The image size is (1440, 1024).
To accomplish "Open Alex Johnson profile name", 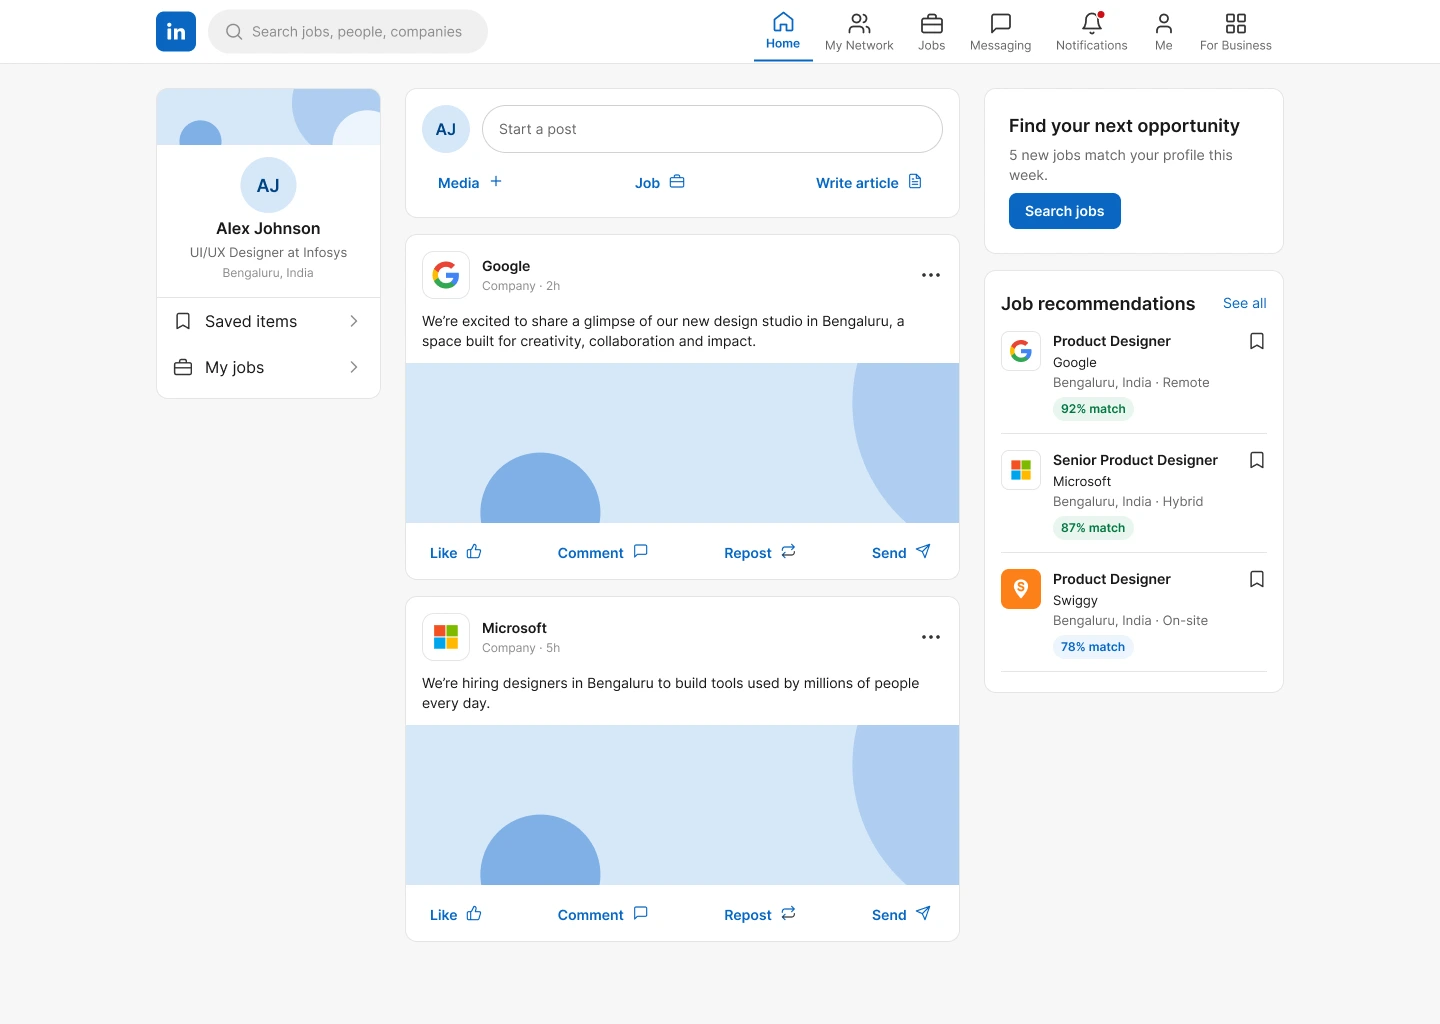I will pyautogui.click(x=268, y=228).
